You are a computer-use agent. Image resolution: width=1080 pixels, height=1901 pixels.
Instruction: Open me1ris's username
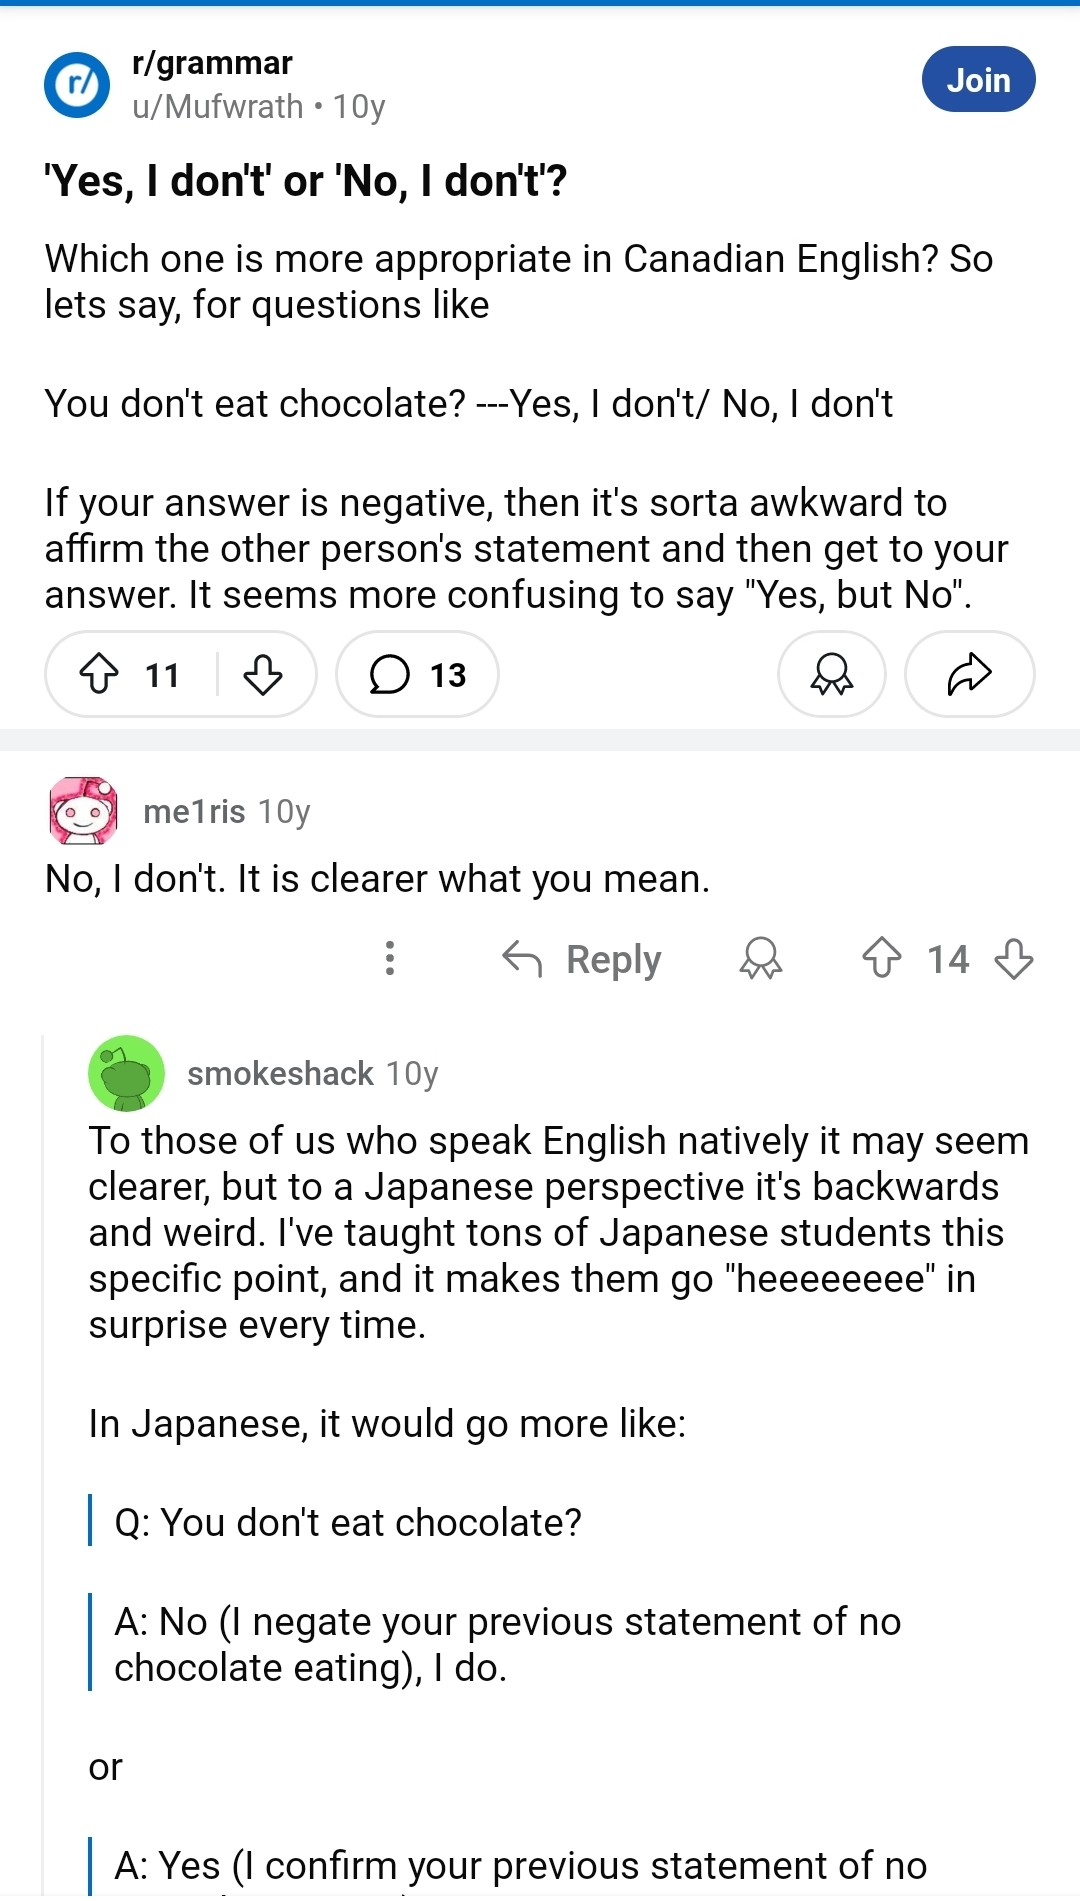point(194,811)
